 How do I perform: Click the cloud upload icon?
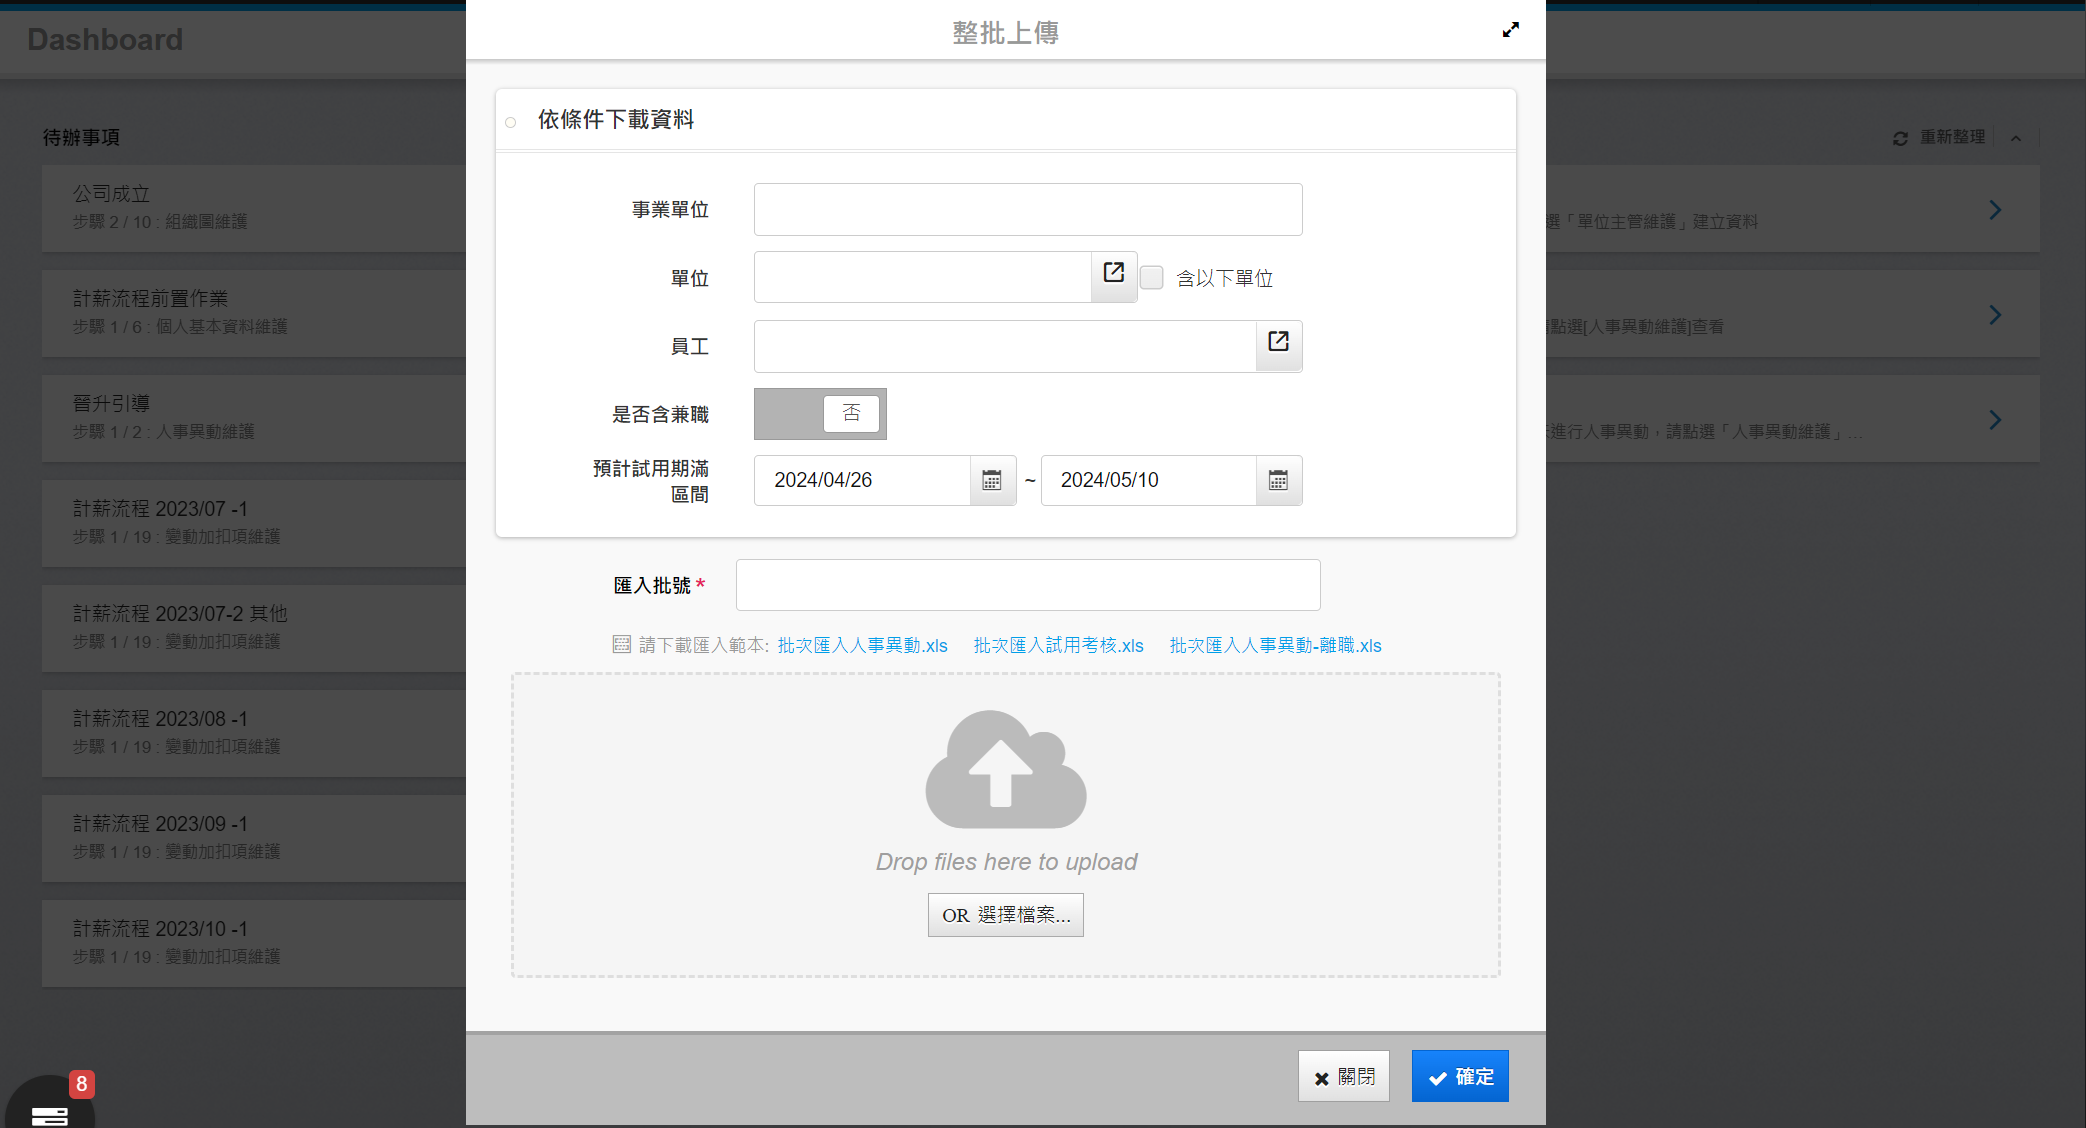pyautogui.click(x=1005, y=769)
